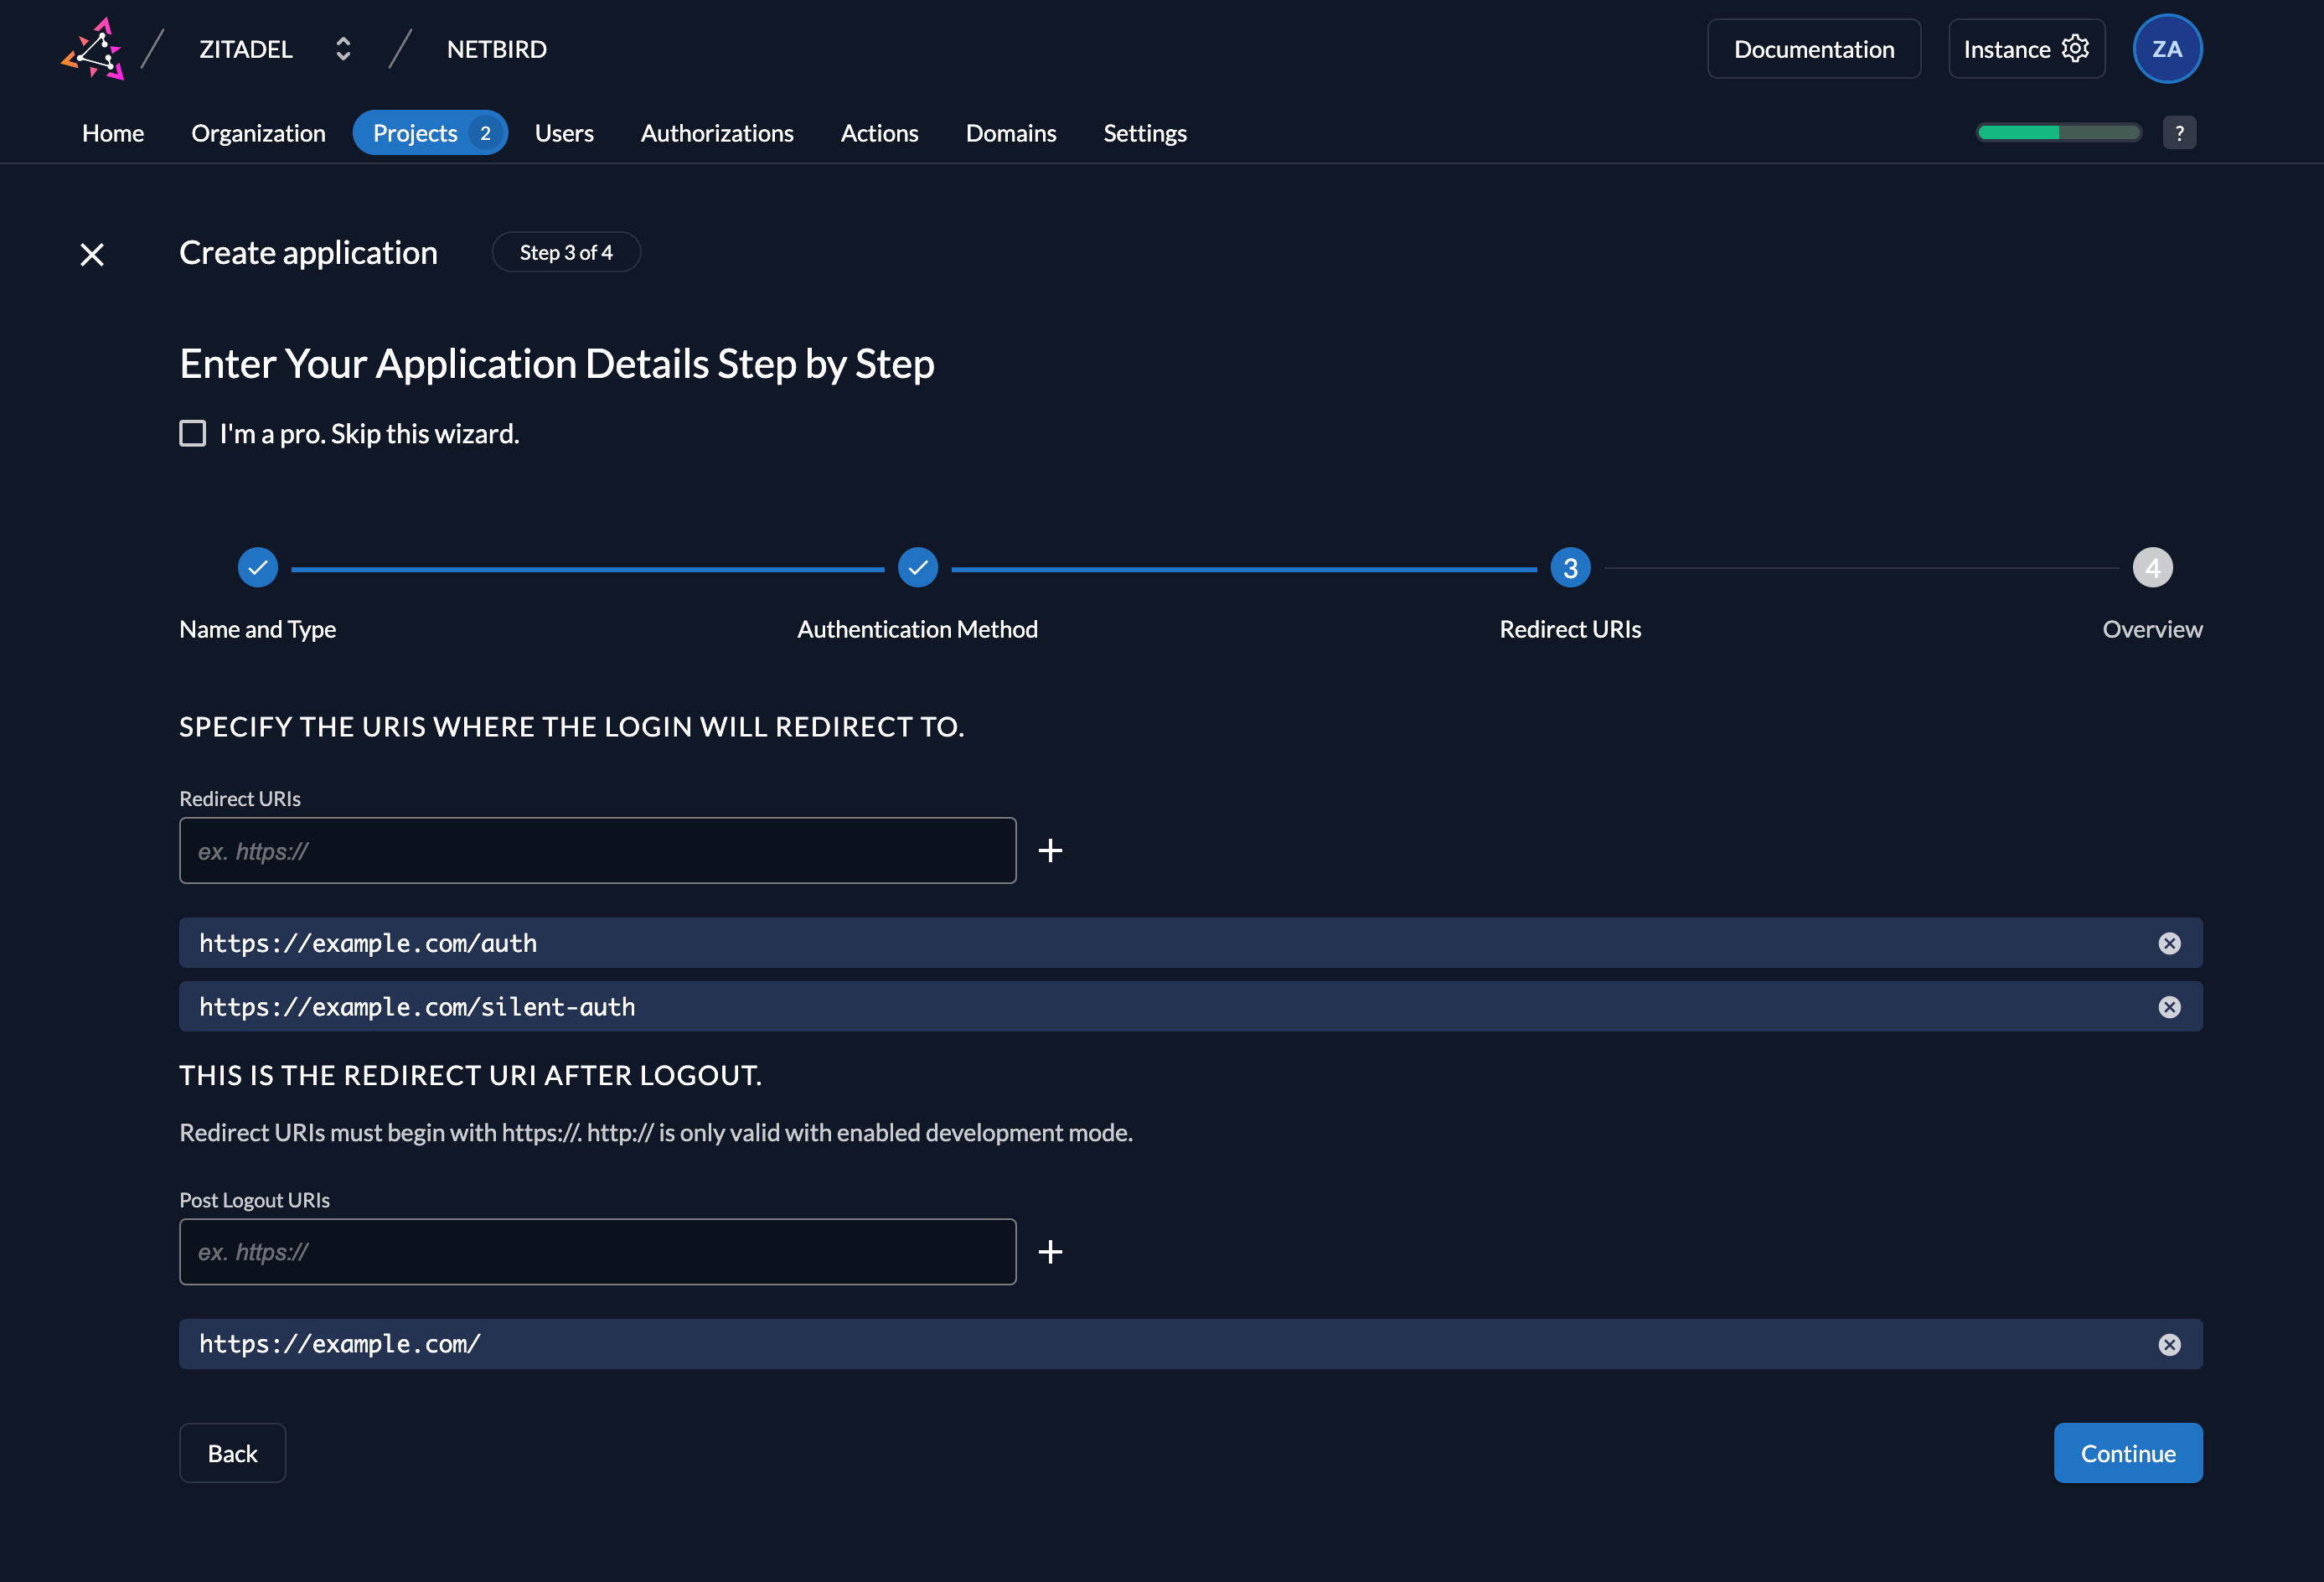The width and height of the screenshot is (2324, 1582).
Task: Add a post logout URI using the plus icon
Action: click(1051, 1251)
